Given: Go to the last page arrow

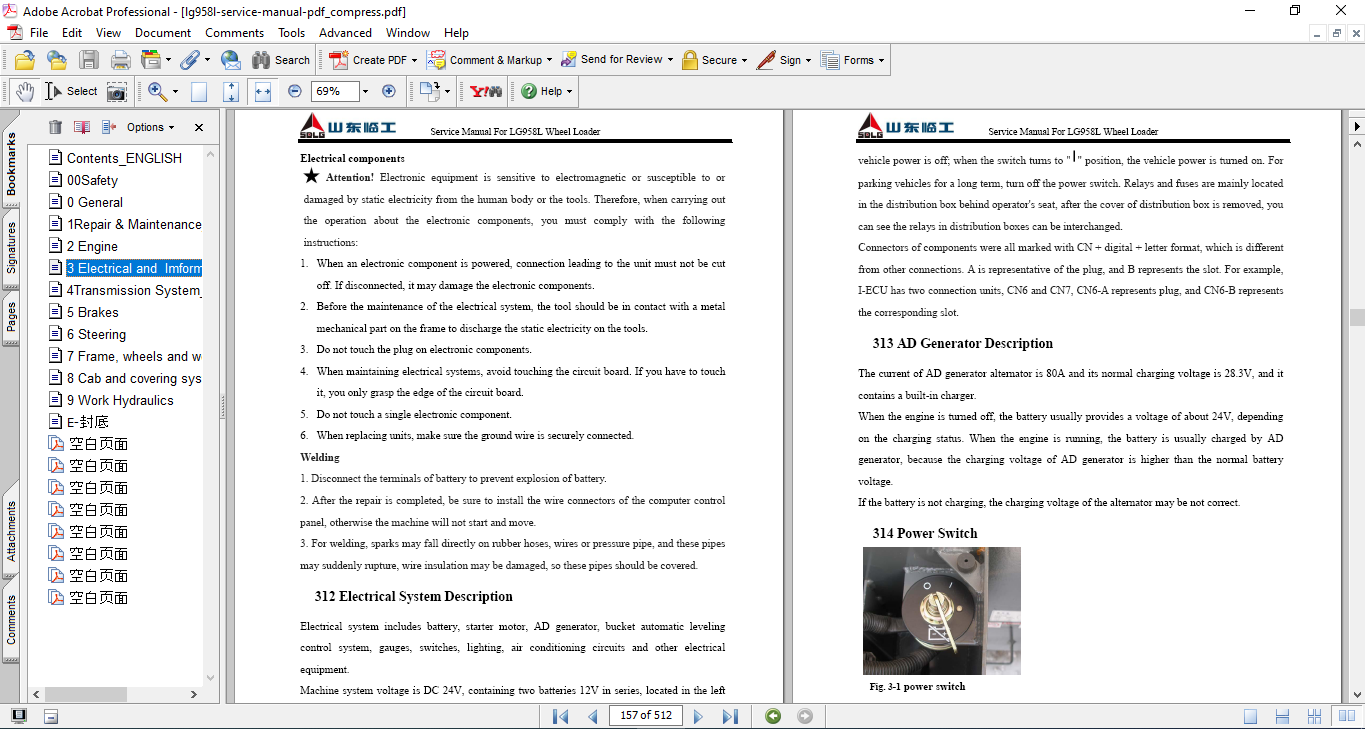Looking at the screenshot, I should (x=730, y=716).
